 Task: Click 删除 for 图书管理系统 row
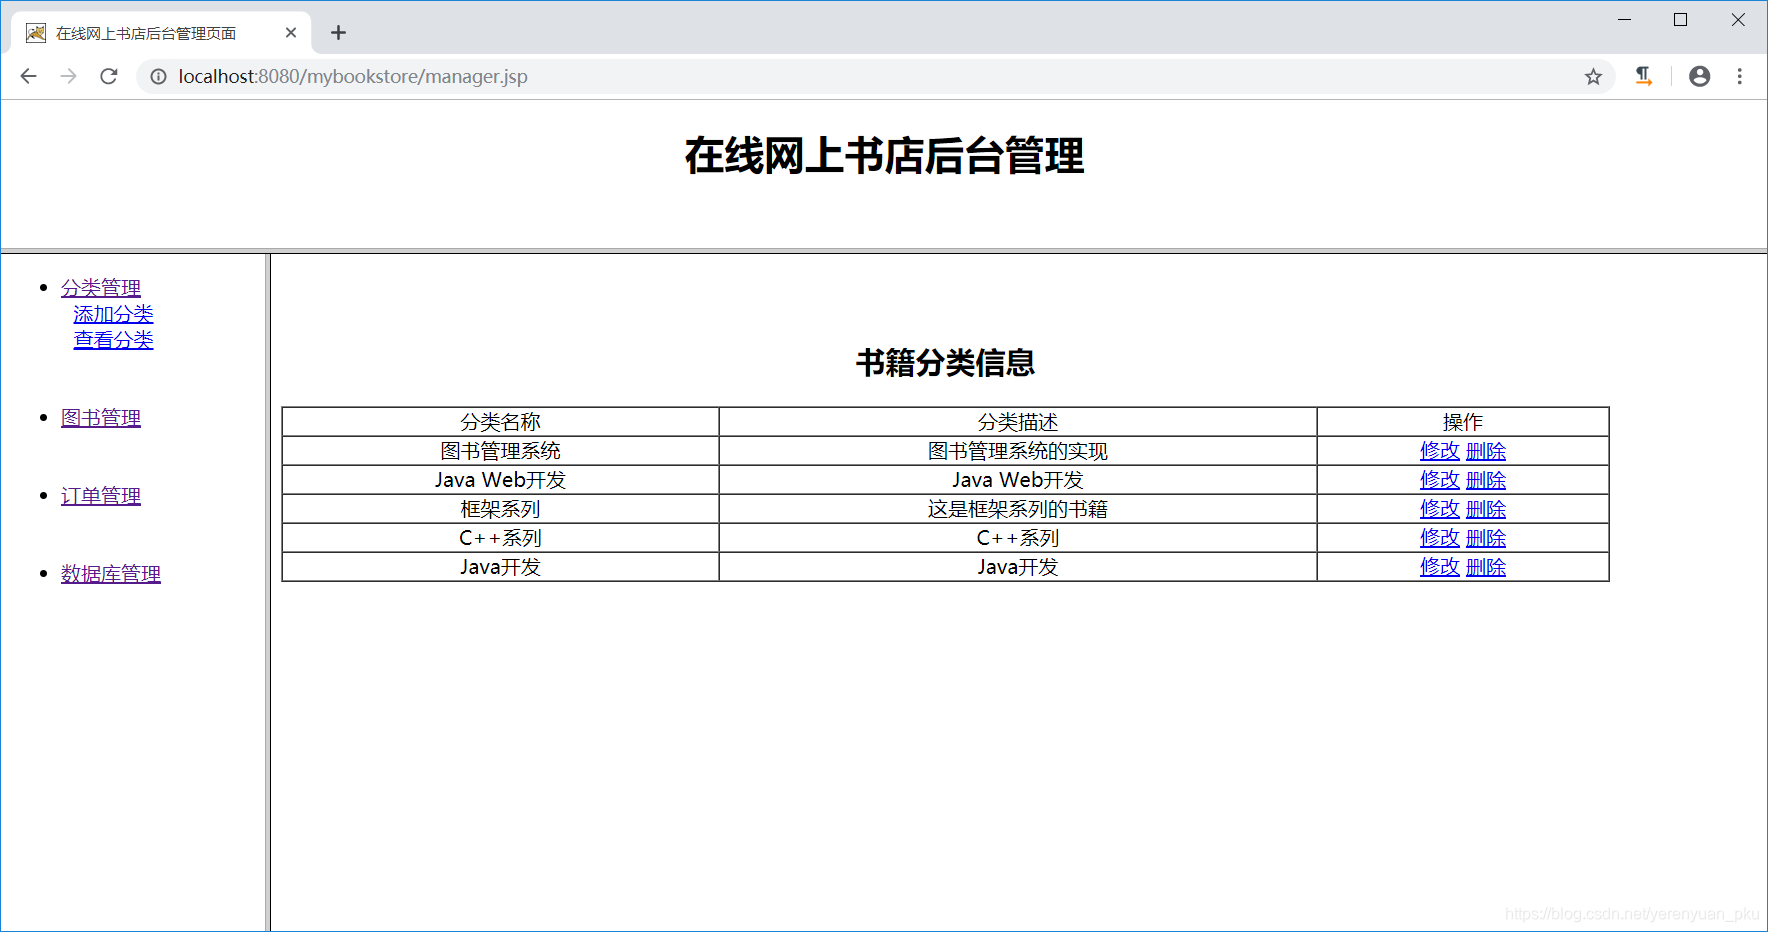[1486, 451]
